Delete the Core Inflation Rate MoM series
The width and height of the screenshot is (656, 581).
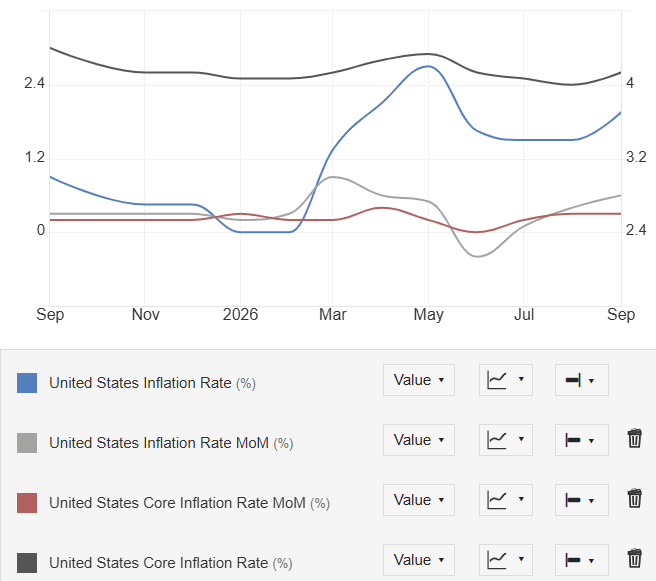pos(634,499)
